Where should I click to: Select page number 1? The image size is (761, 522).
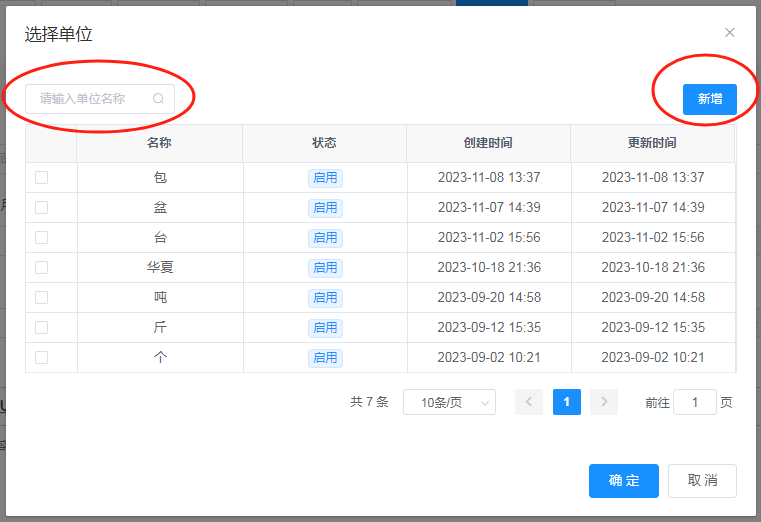click(x=566, y=402)
